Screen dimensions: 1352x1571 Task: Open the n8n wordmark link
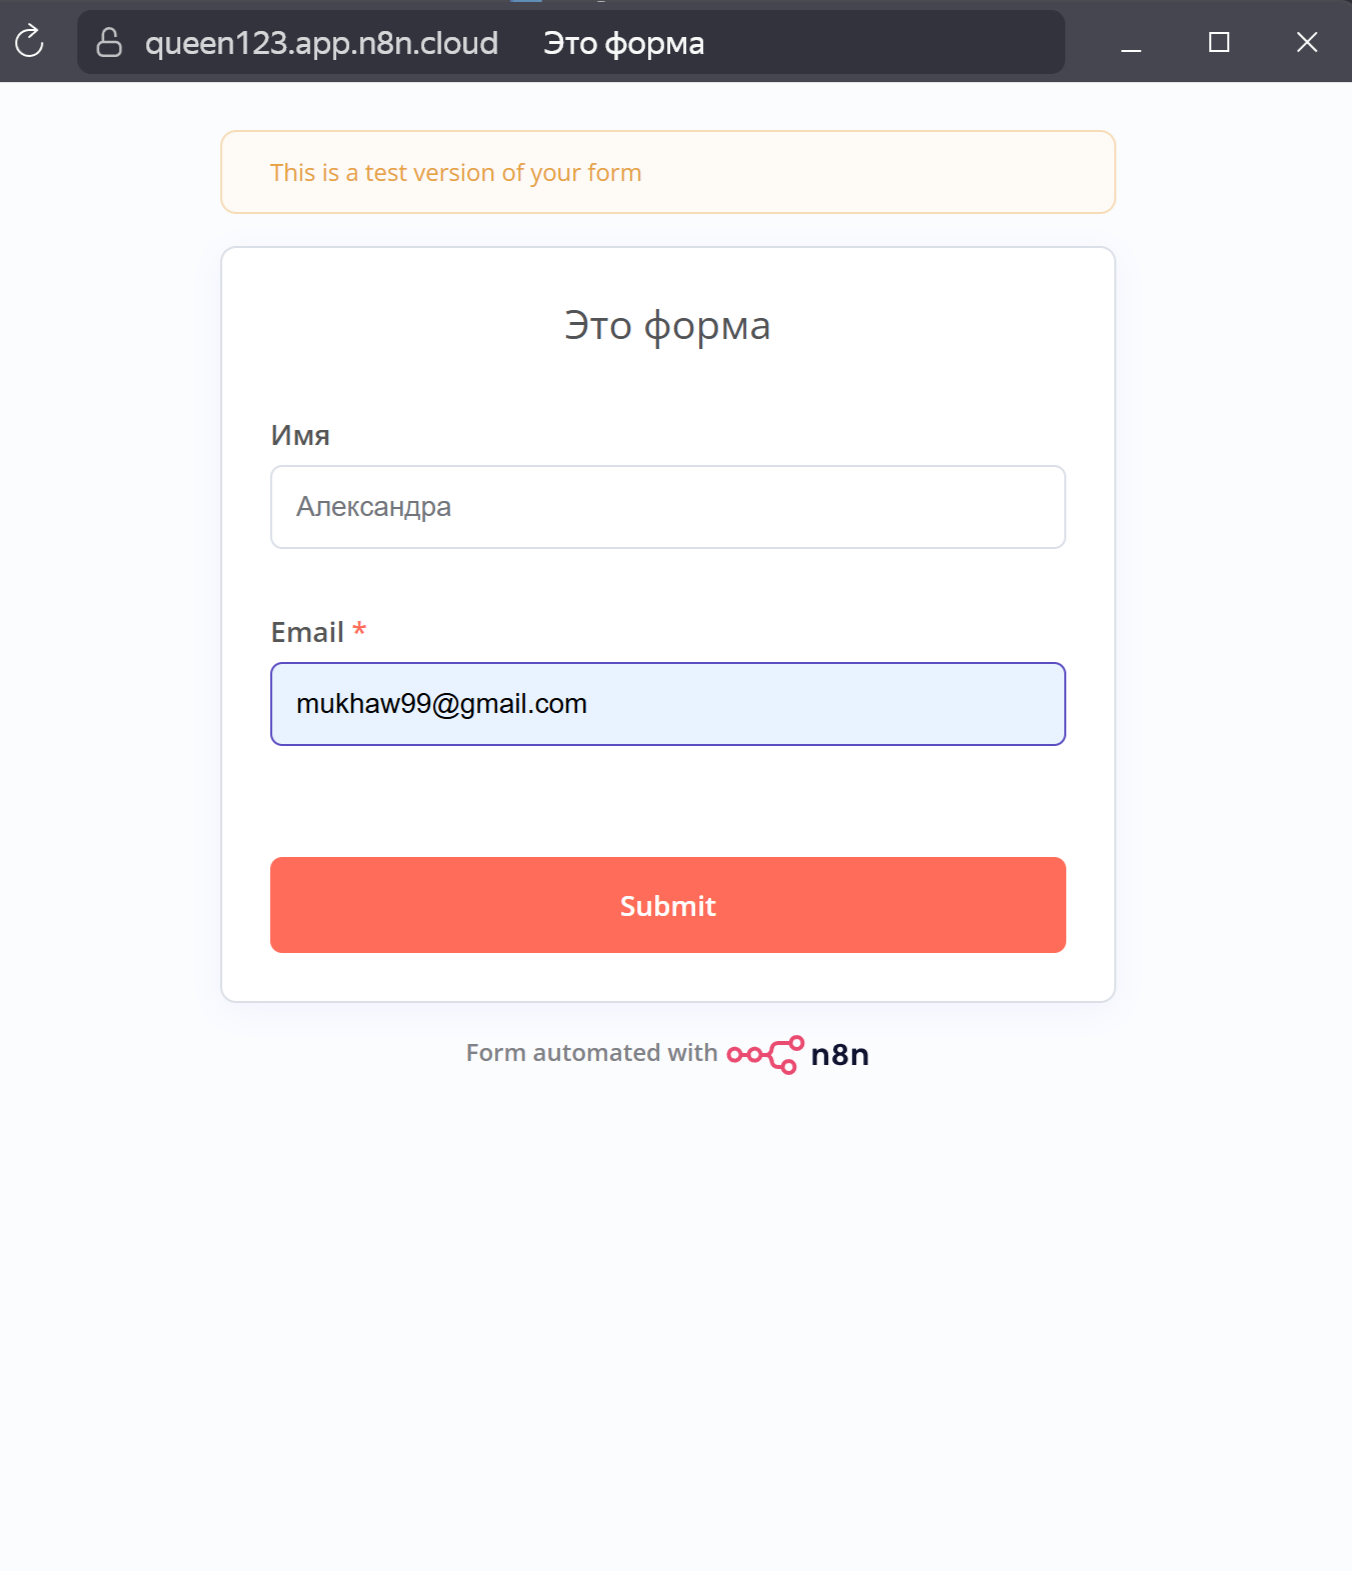[x=840, y=1055]
